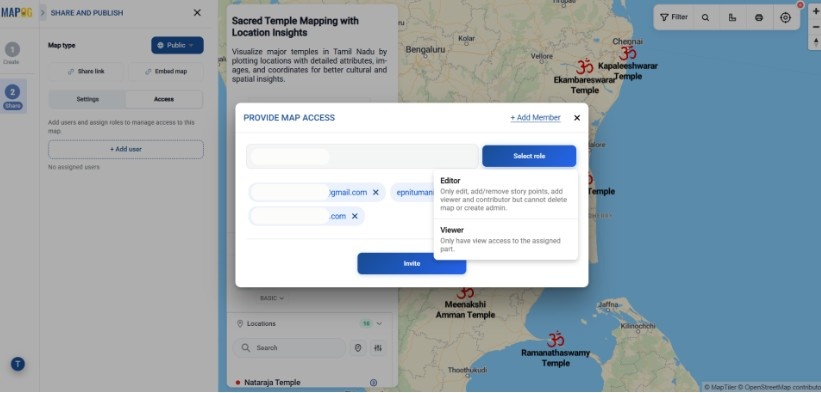Click the Meenakshi Amman Temple label

pos(465,309)
